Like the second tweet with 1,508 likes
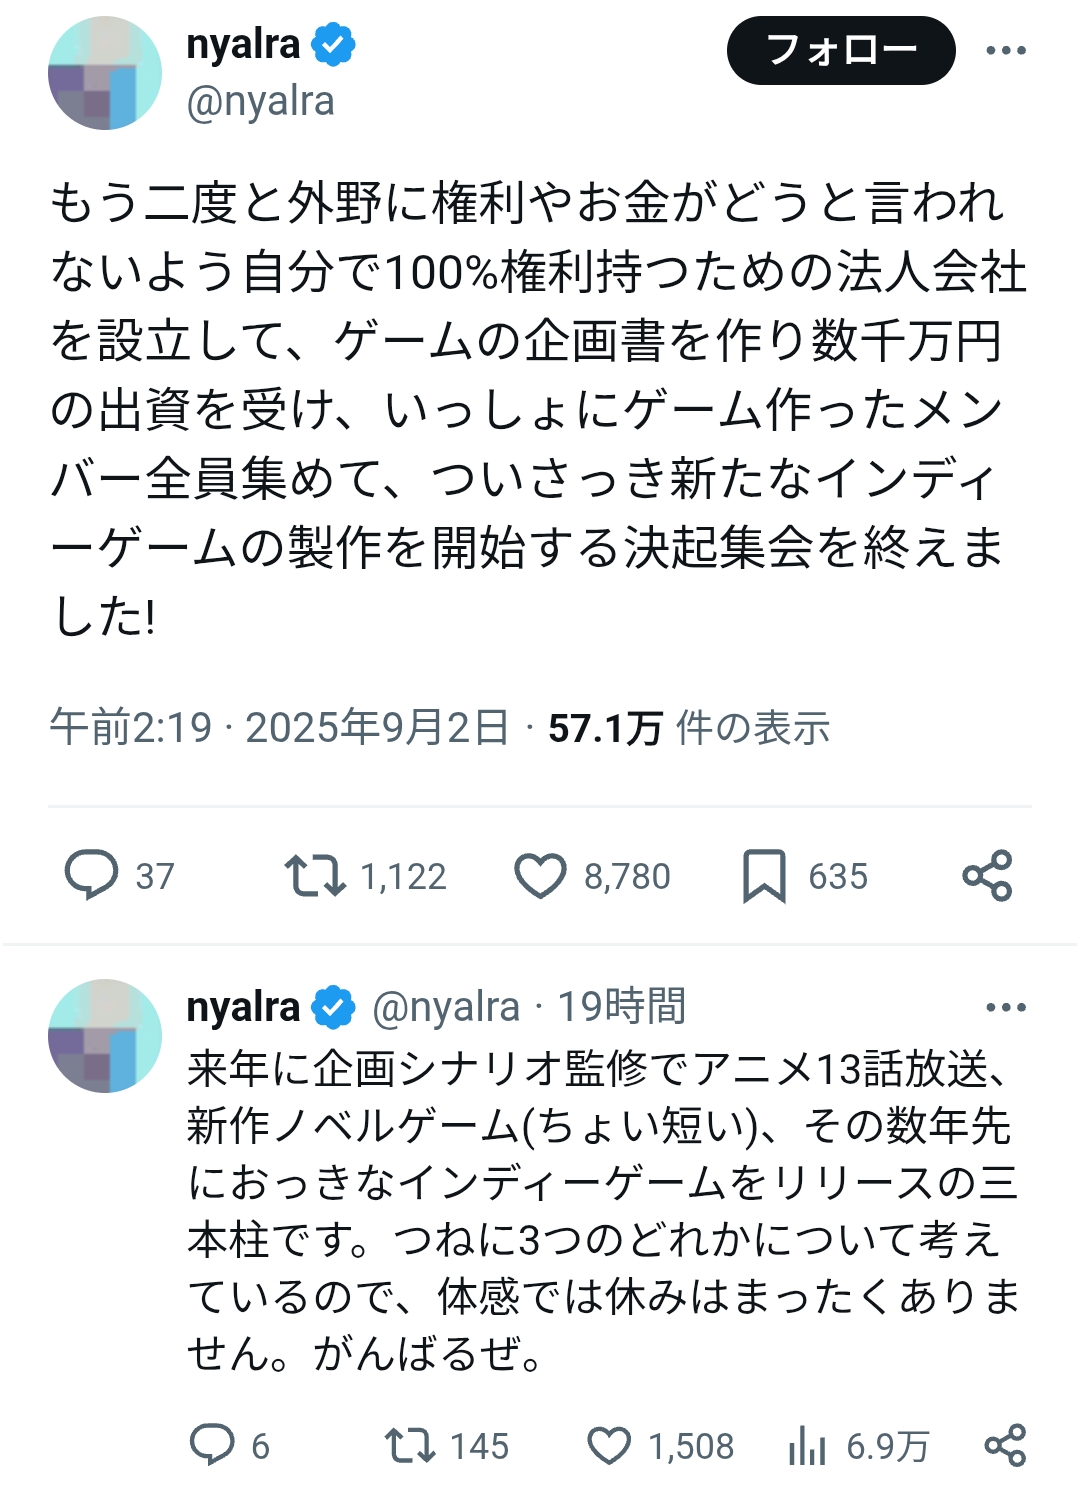The width and height of the screenshot is (1080, 1499). pyautogui.click(x=608, y=1445)
